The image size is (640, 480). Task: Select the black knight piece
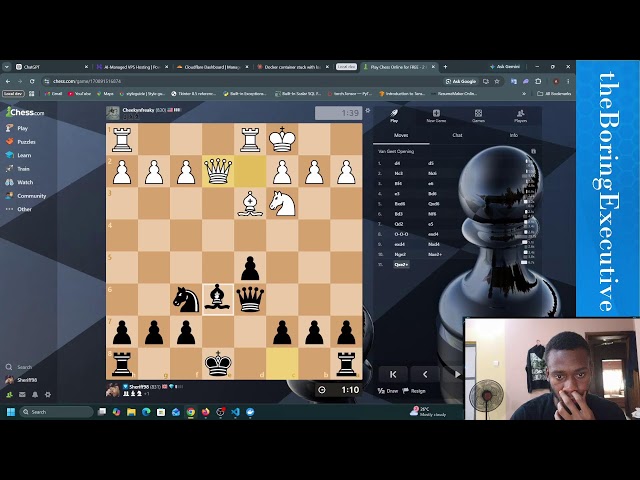pos(186,299)
